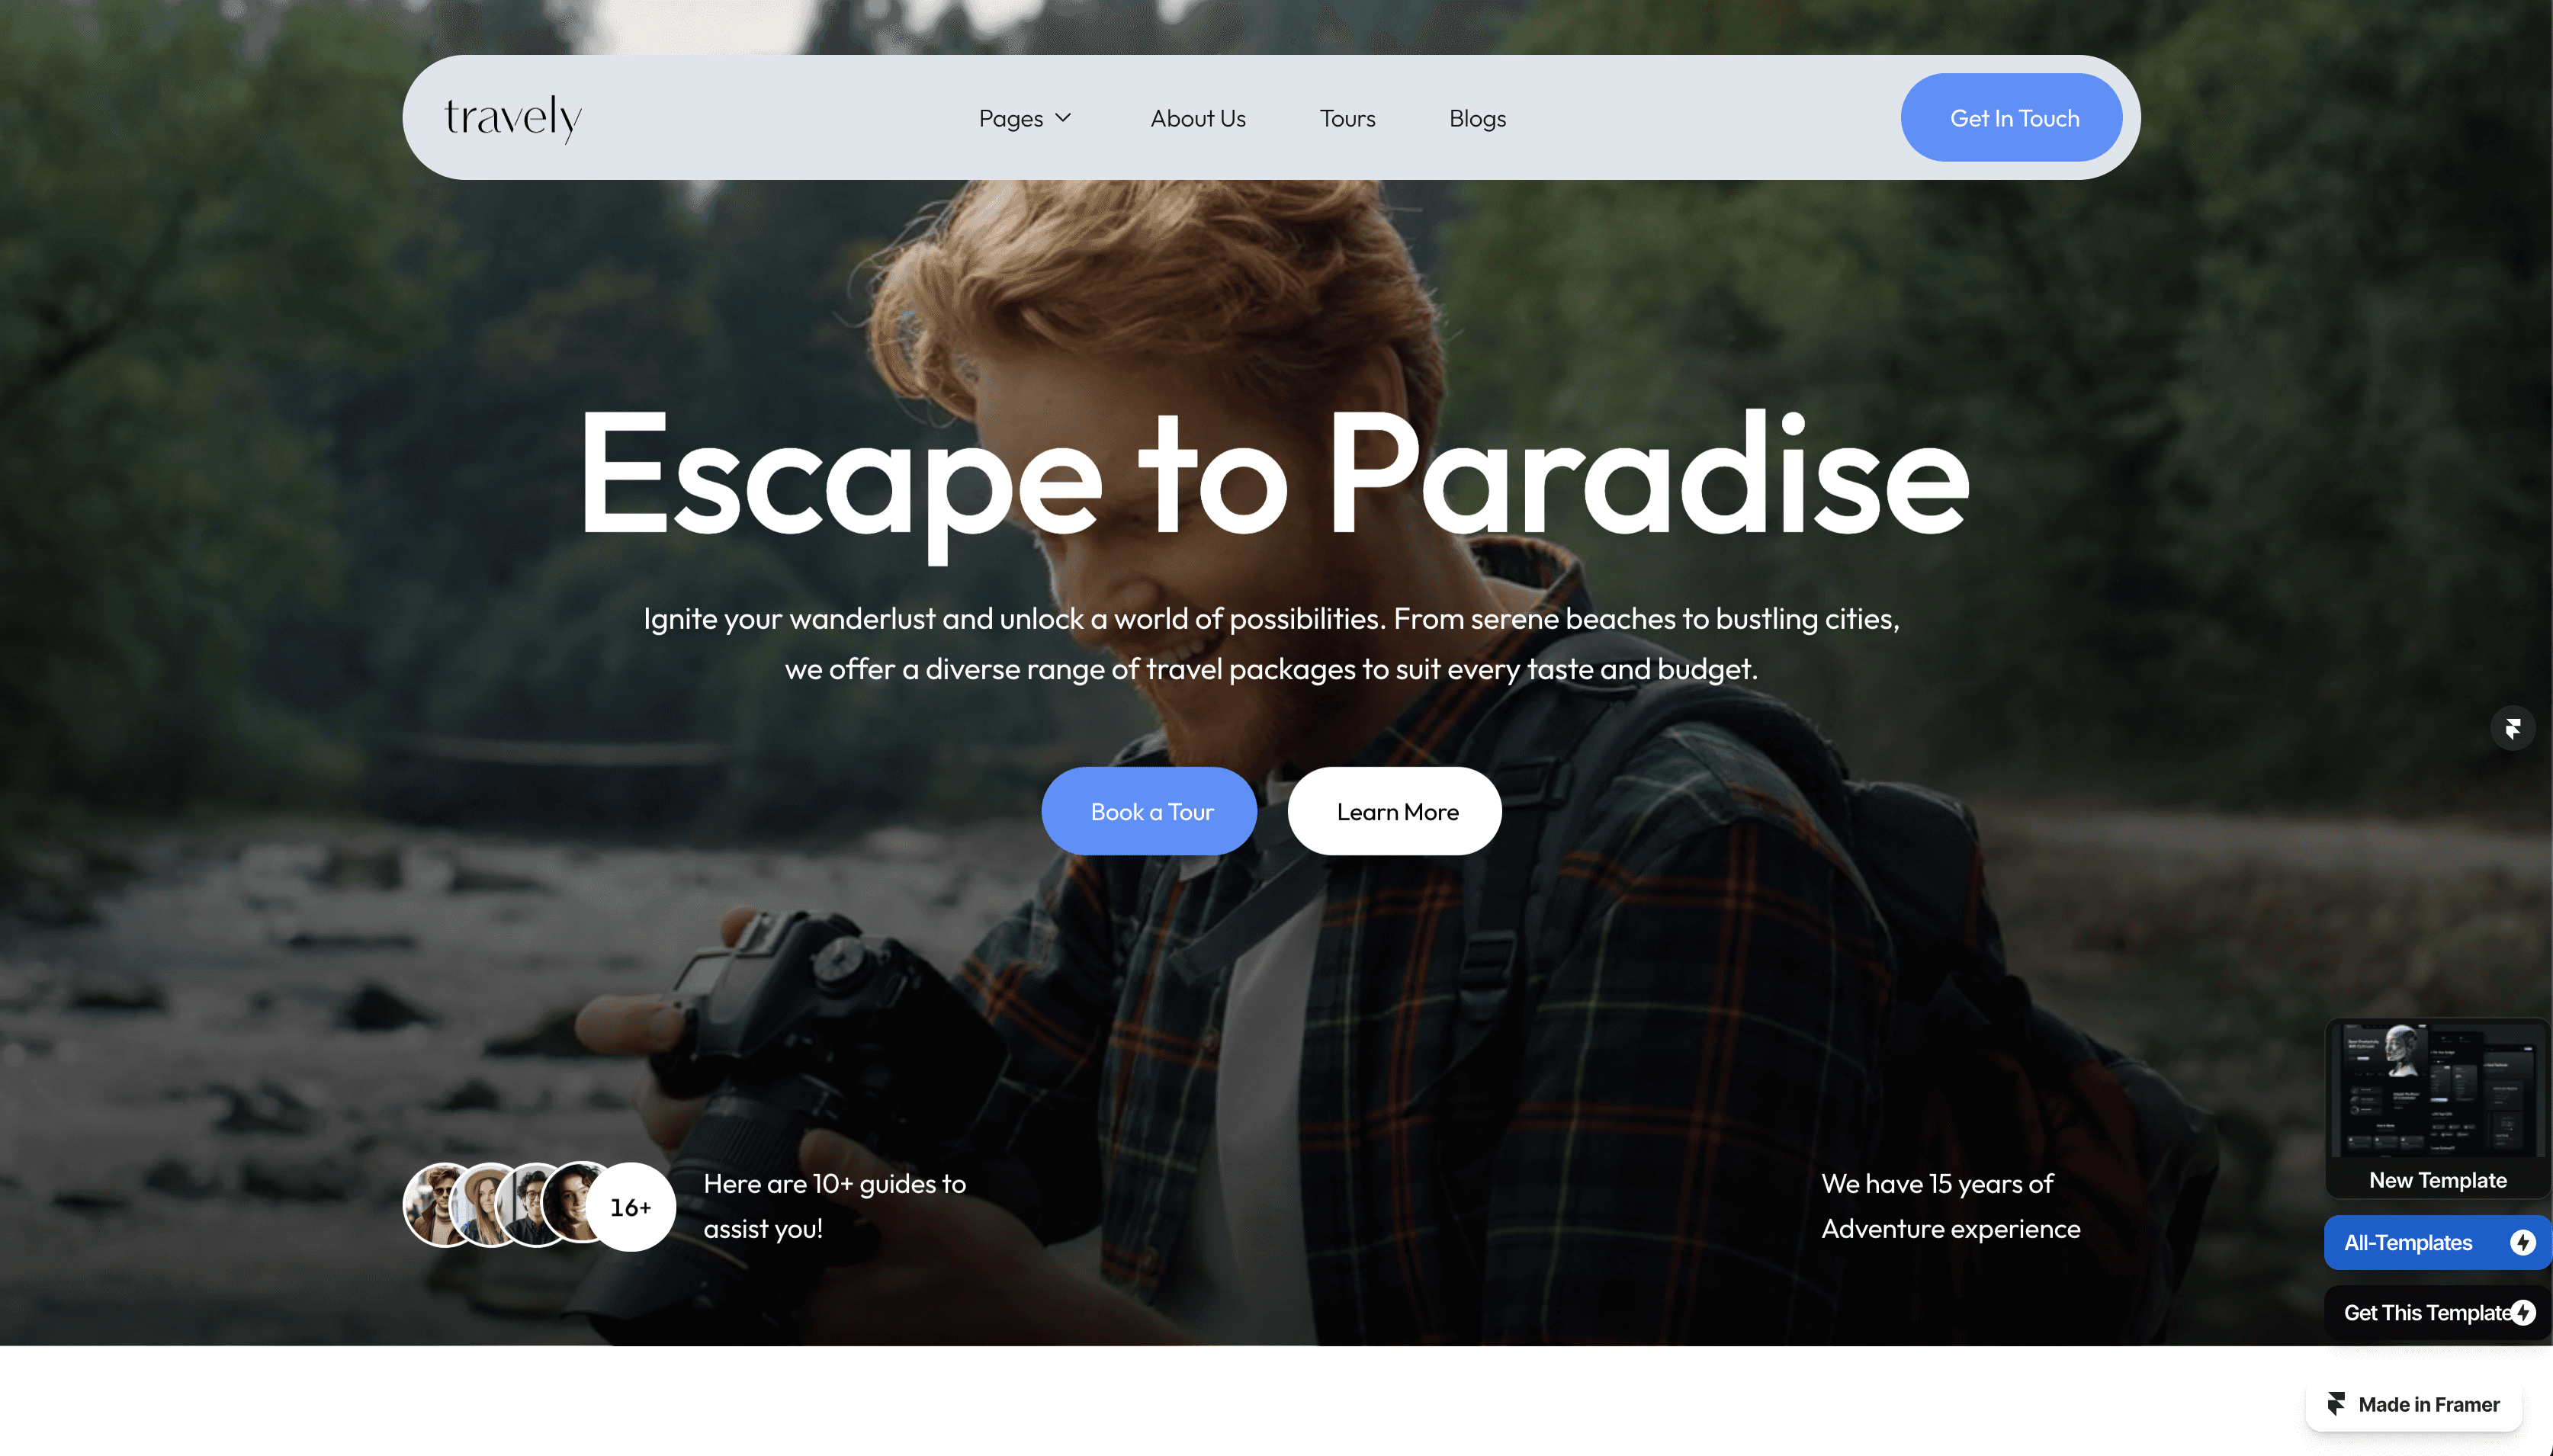Viewport: 2553px width, 1456px height.
Task: Open the Blogs nav link
Action: click(x=1477, y=118)
